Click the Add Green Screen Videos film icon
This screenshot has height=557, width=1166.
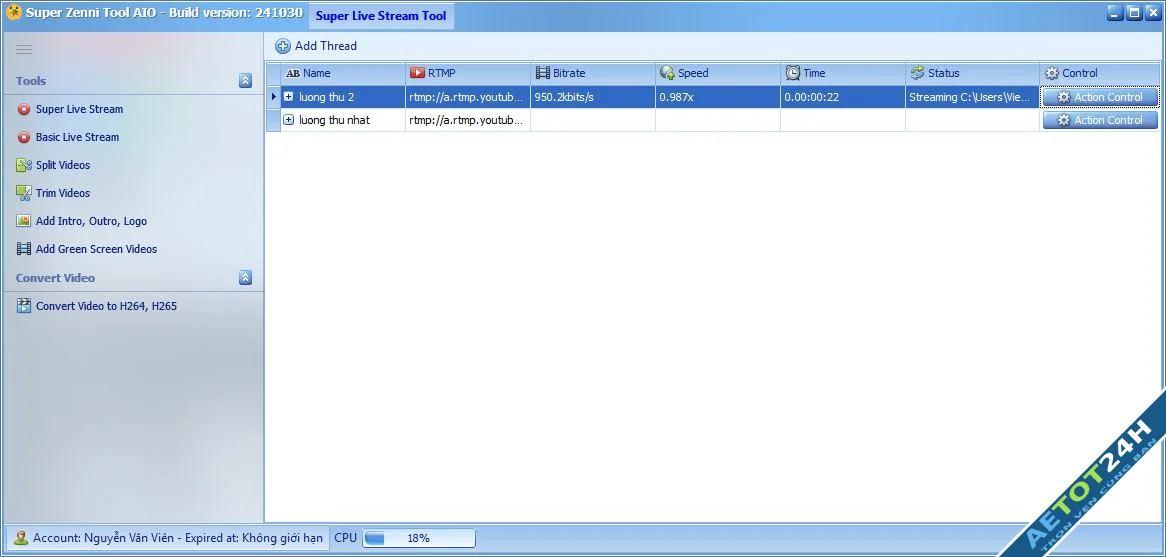tap(24, 249)
